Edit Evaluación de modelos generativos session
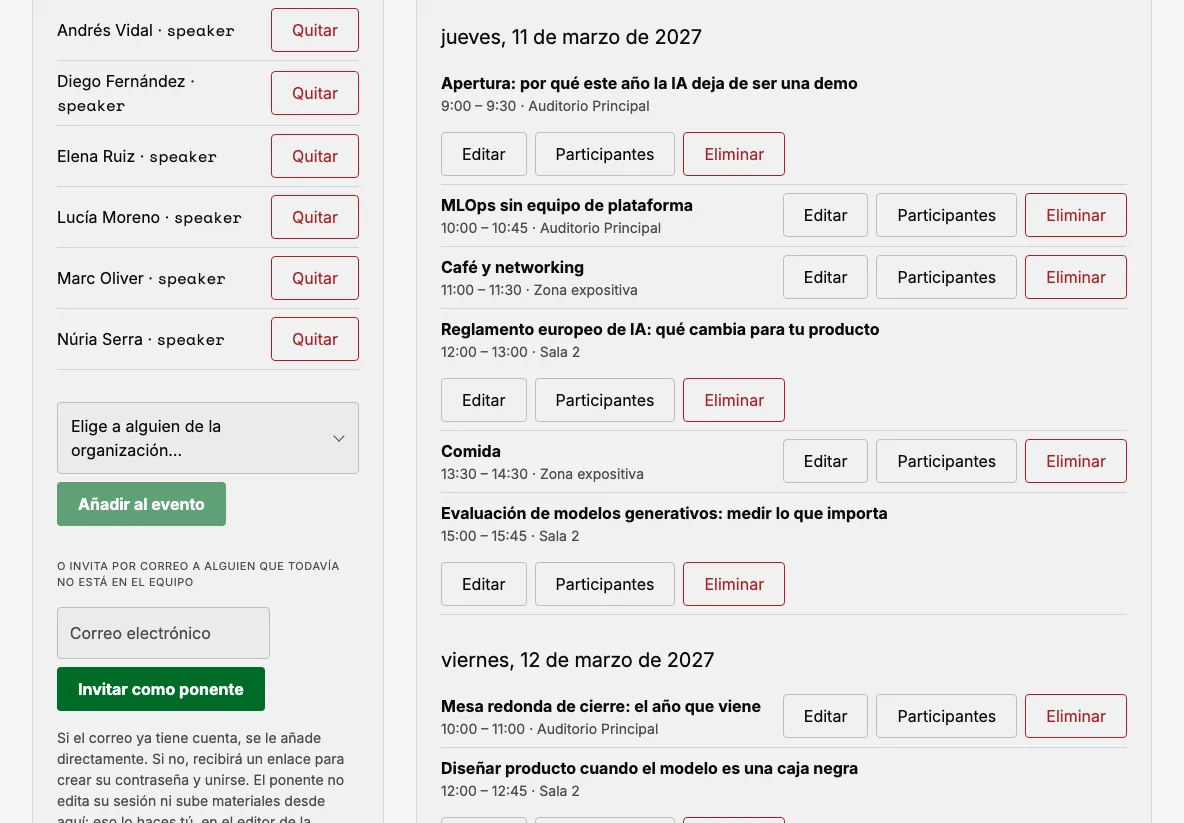 click(x=484, y=584)
